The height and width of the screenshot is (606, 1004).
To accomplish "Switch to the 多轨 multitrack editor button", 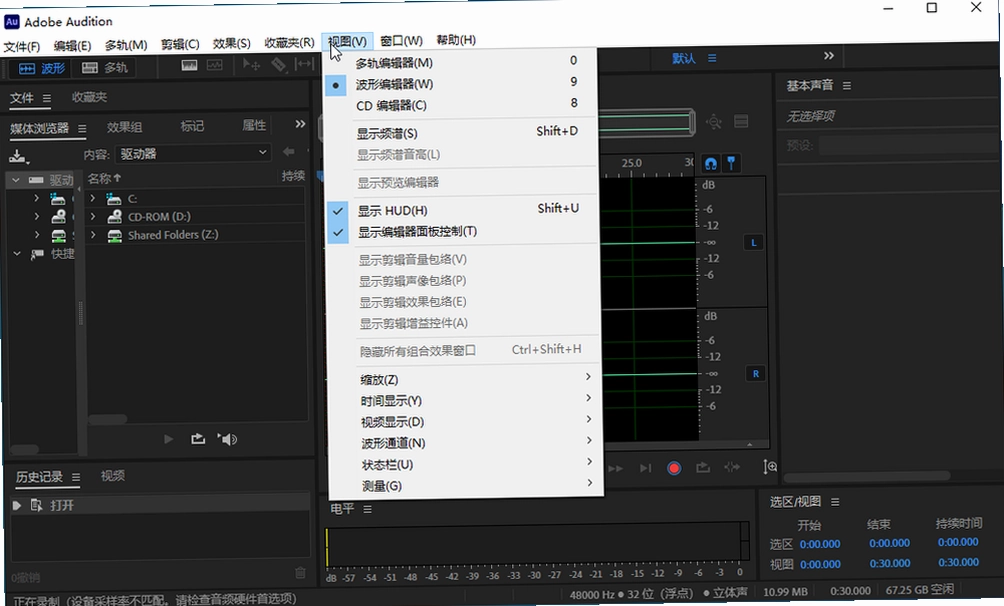I will click(x=106, y=67).
